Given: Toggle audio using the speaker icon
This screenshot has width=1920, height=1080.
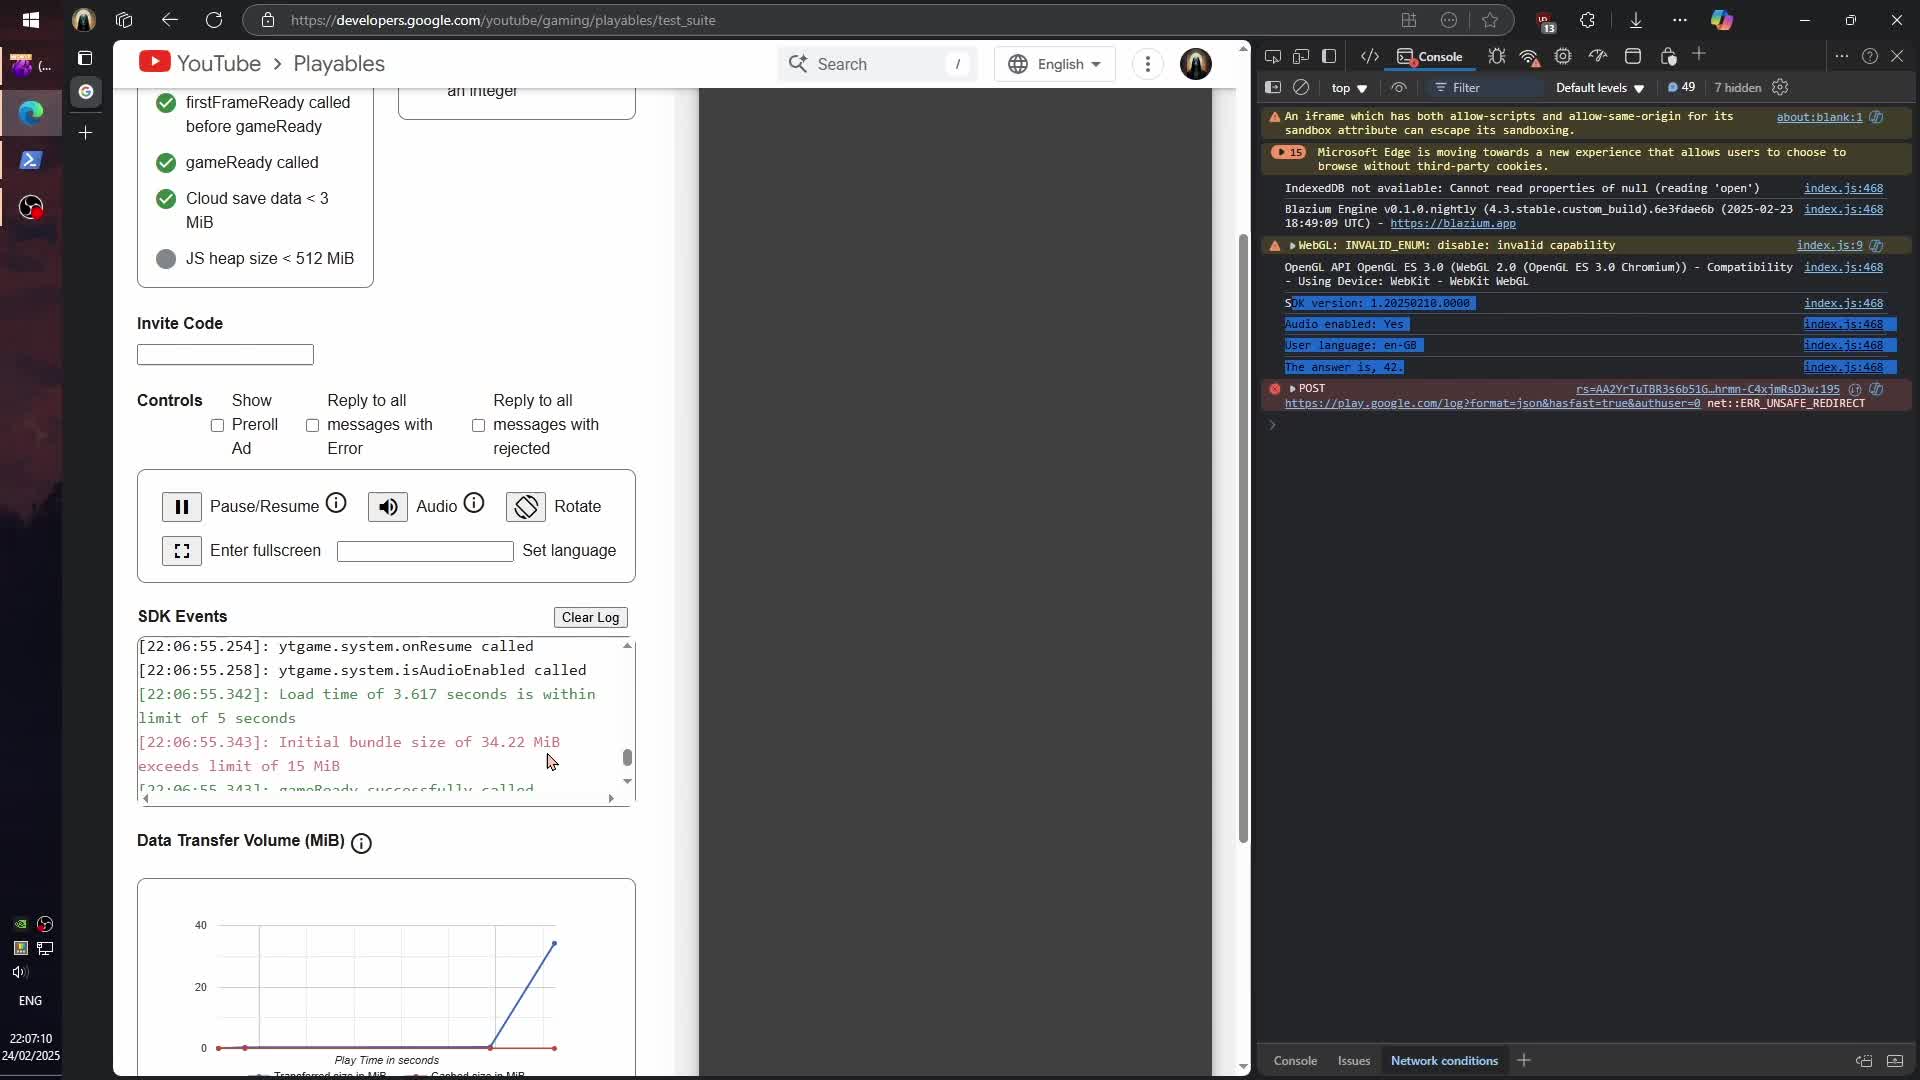Looking at the screenshot, I should pos(388,506).
